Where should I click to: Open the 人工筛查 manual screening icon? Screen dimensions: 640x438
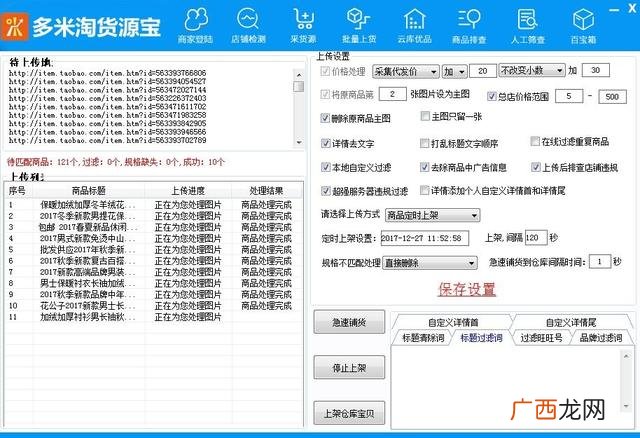[527, 25]
